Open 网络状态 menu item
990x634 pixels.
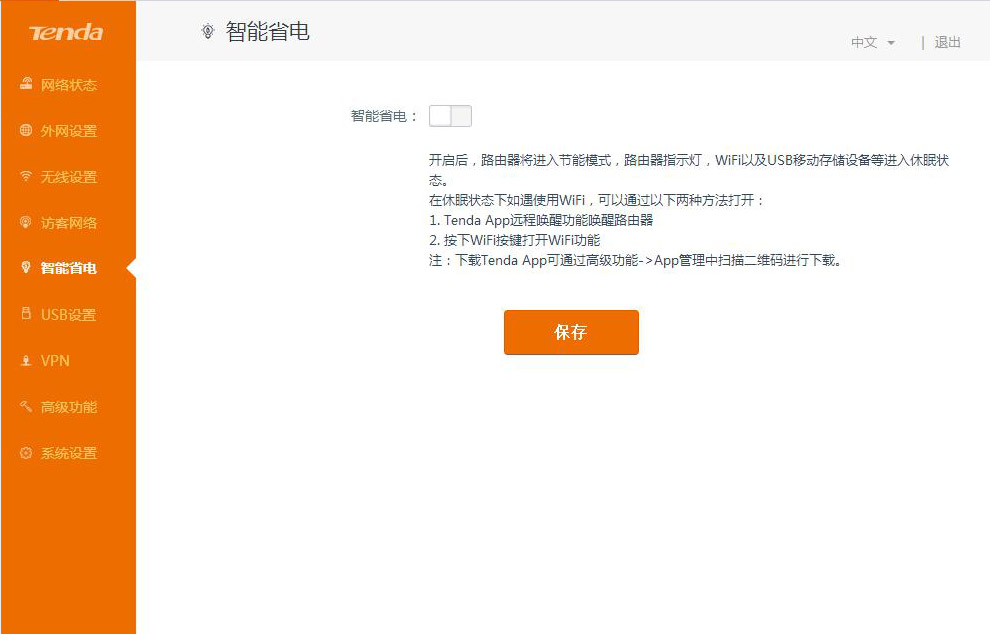[68, 84]
